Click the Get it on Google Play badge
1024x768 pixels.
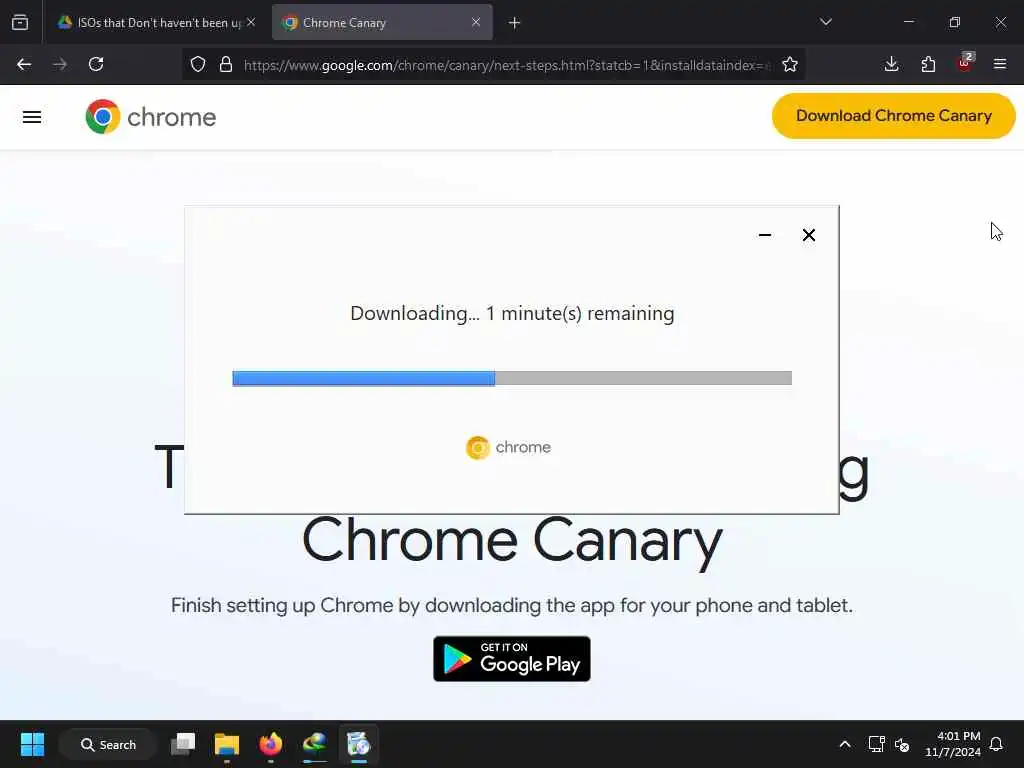(x=512, y=659)
